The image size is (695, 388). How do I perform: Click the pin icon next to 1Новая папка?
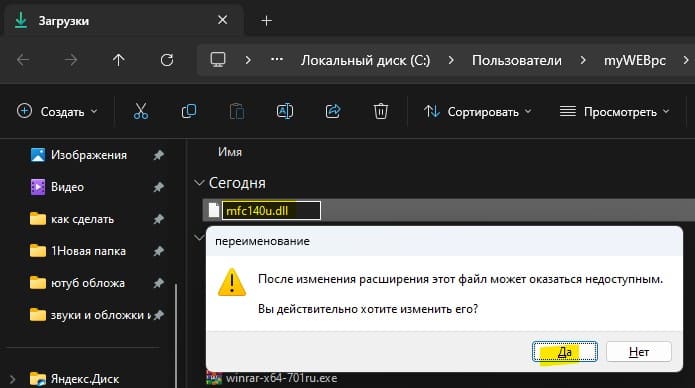point(158,251)
